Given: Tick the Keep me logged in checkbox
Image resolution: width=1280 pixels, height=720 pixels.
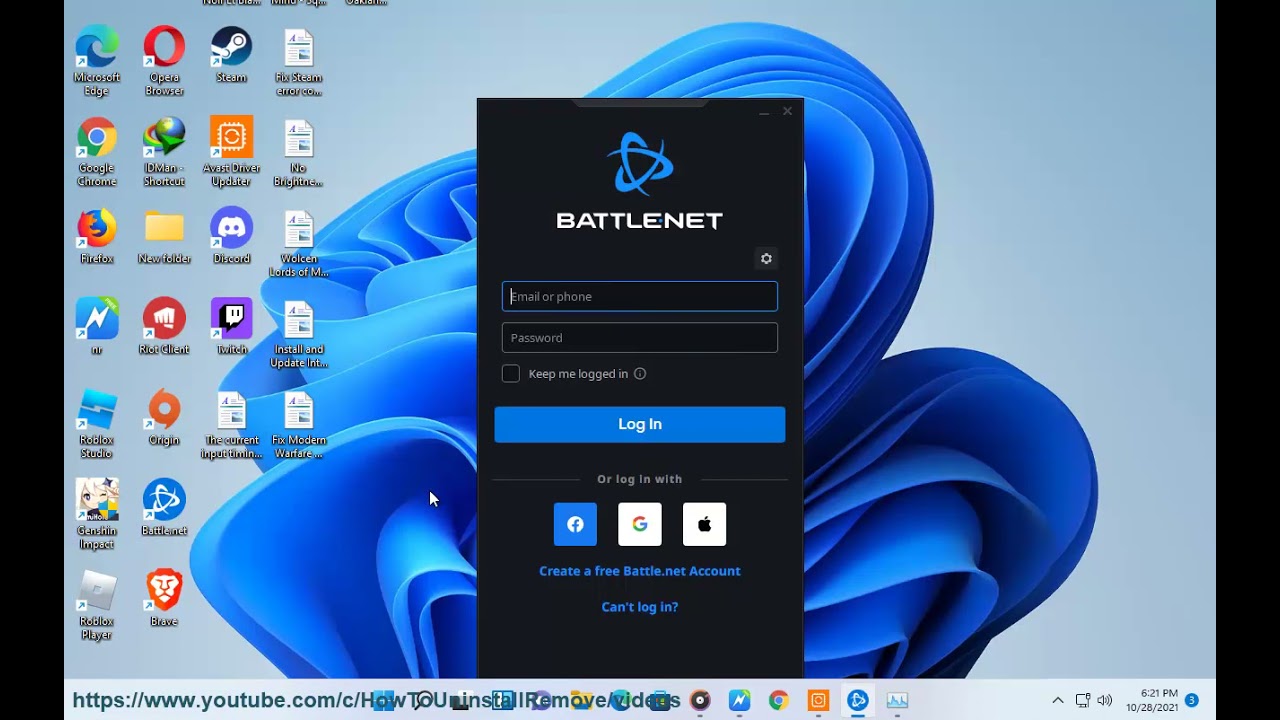Looking at the screenshot, I should pyautogui.click(x=511, y=374).
